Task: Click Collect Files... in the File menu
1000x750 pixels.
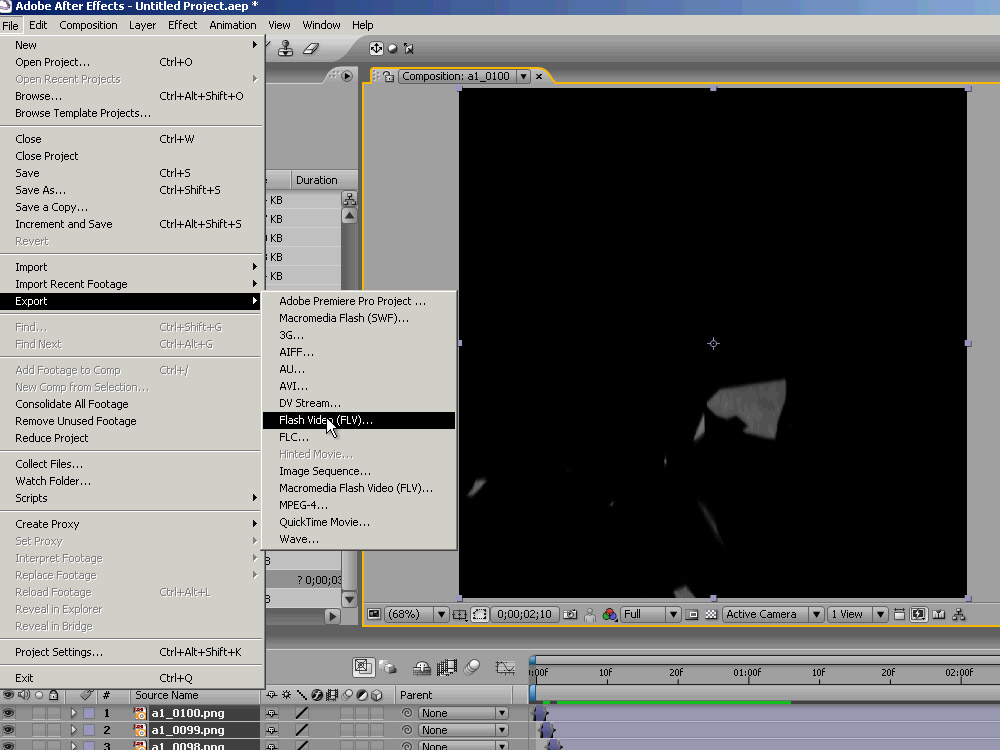Action: click(131, 464)
